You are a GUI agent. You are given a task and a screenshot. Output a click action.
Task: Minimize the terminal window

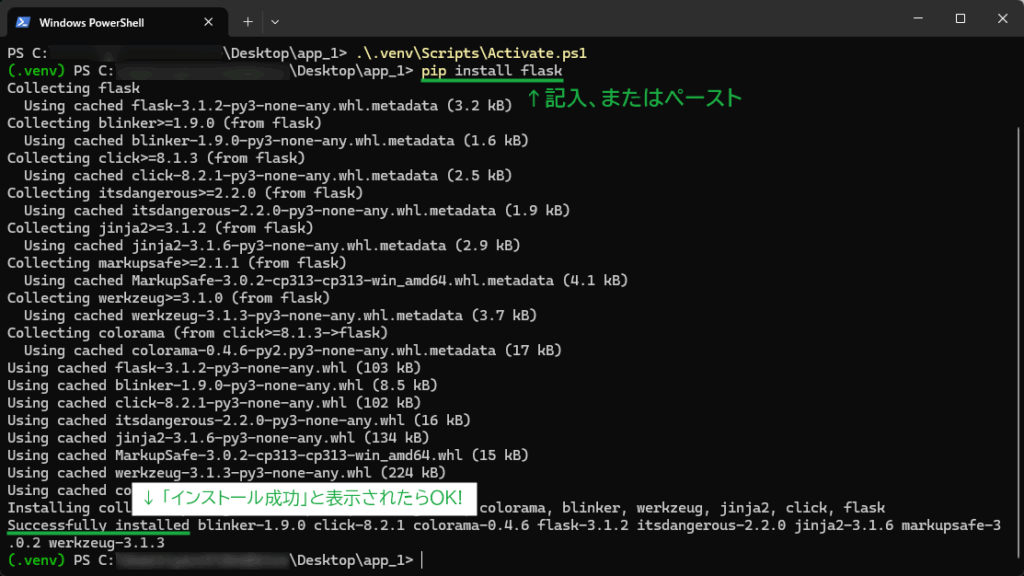pos(918,18)
